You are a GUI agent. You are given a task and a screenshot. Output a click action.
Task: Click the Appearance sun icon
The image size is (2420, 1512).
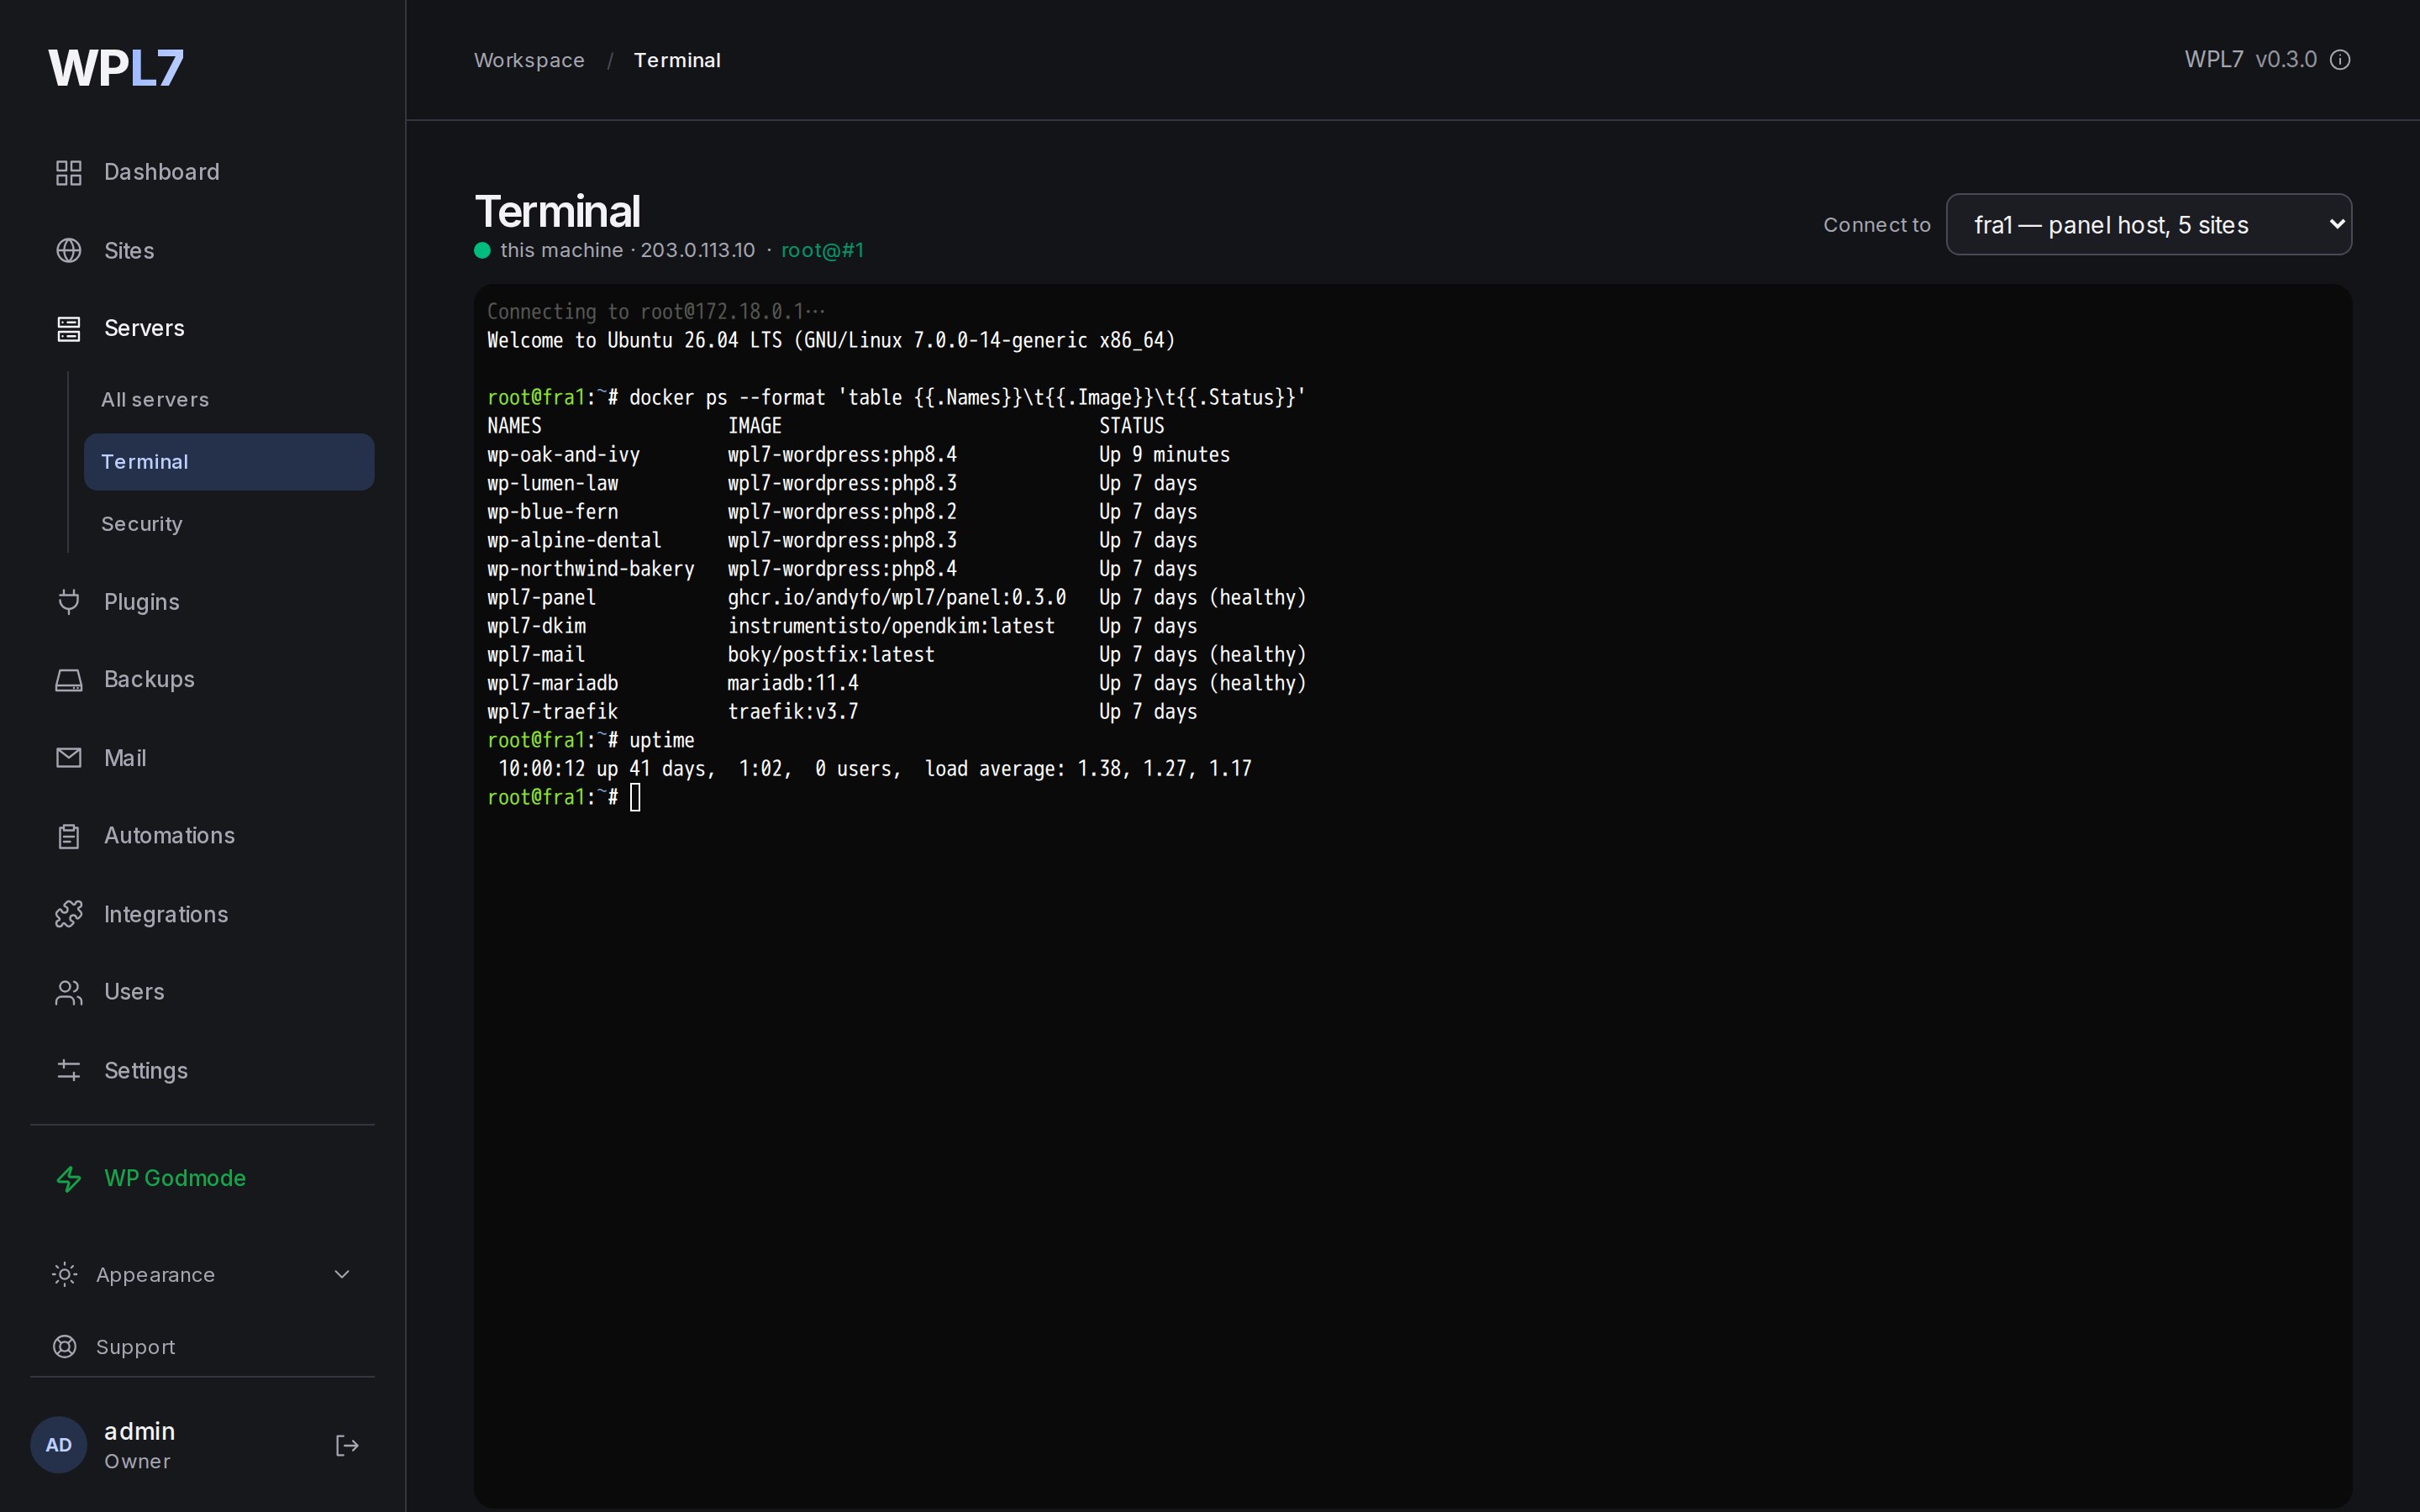pos(64,1274)
